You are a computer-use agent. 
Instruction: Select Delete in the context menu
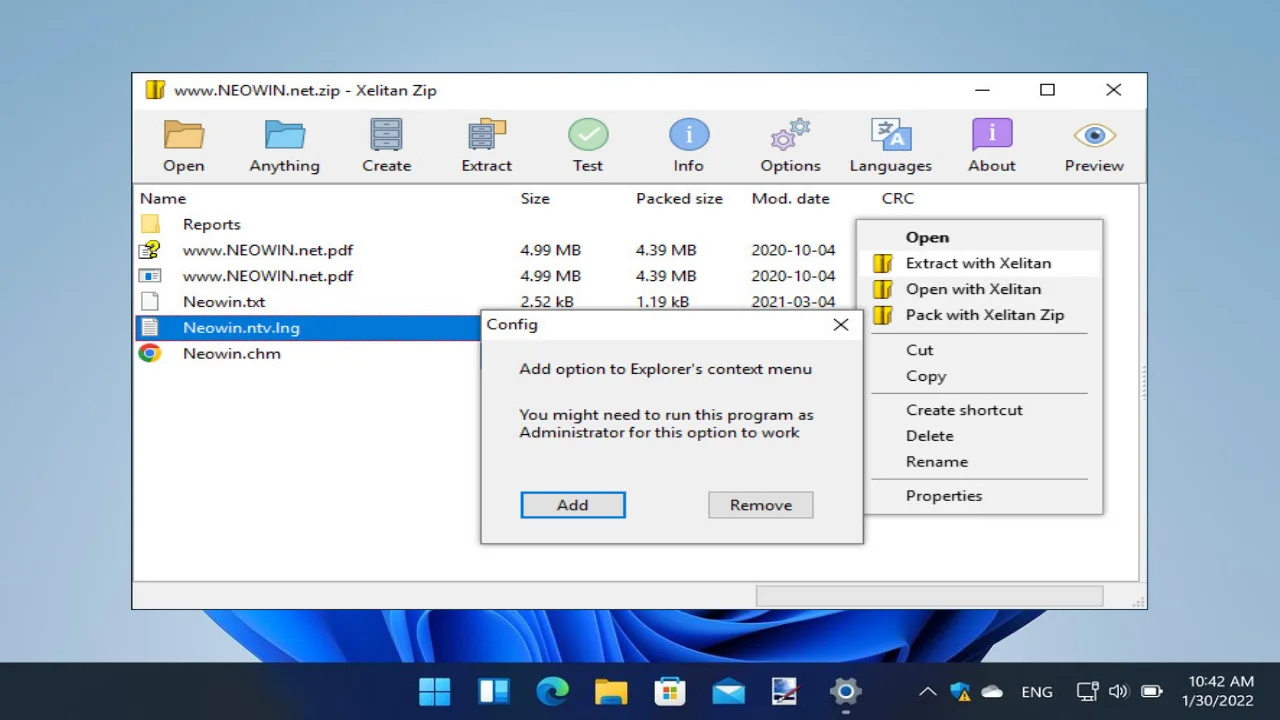point(929,436)
